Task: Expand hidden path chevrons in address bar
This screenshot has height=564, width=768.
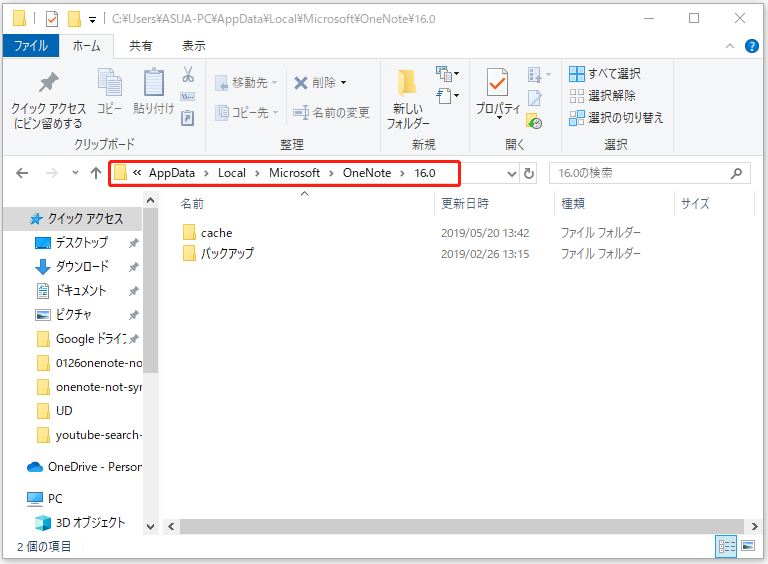Action: click(x=137, y=173)
